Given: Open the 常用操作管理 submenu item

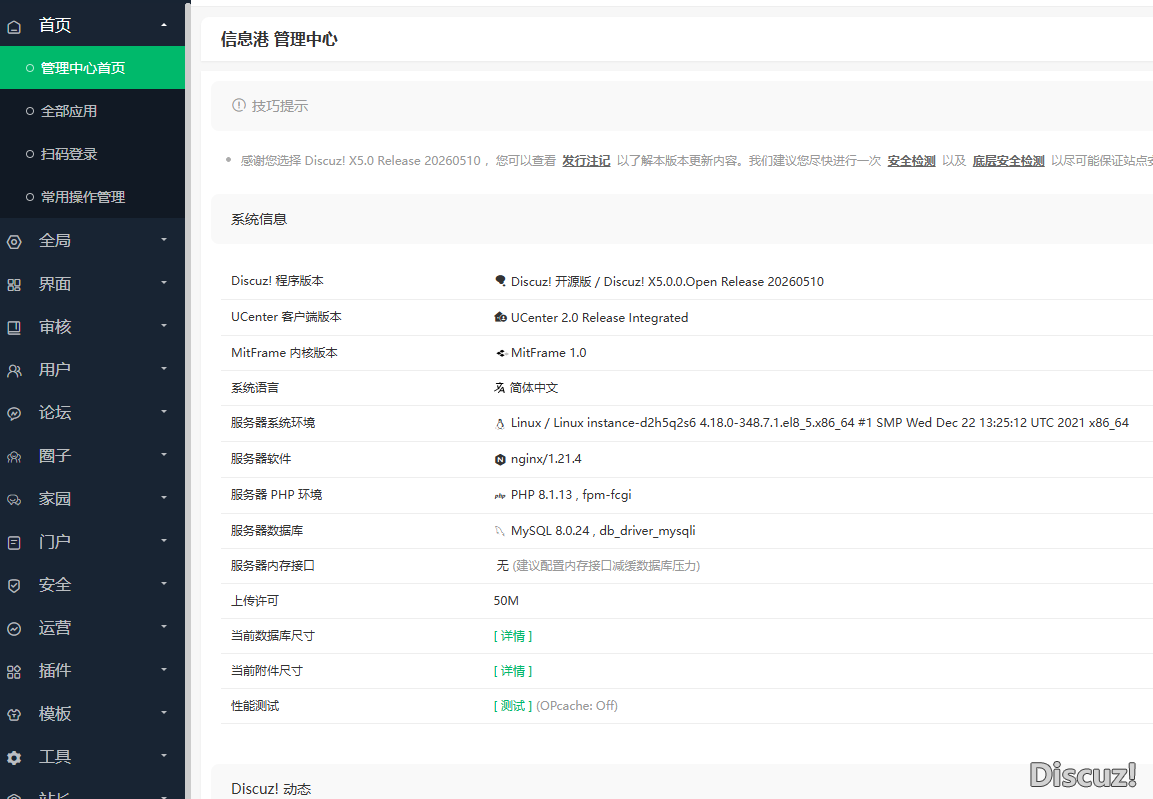Looking at the screenshot, I should (93, 197).
